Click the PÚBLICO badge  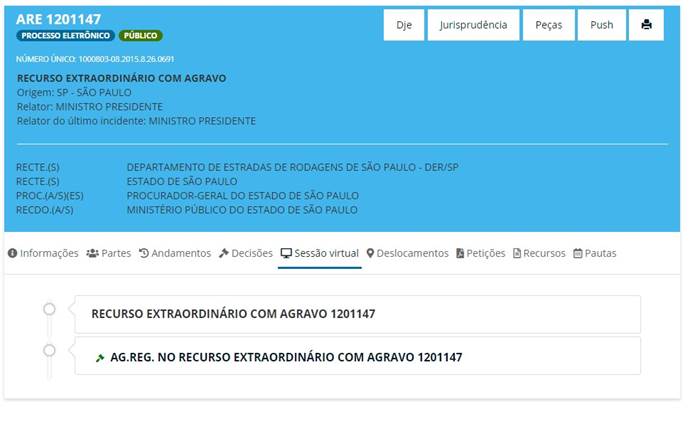pos(141,36)
